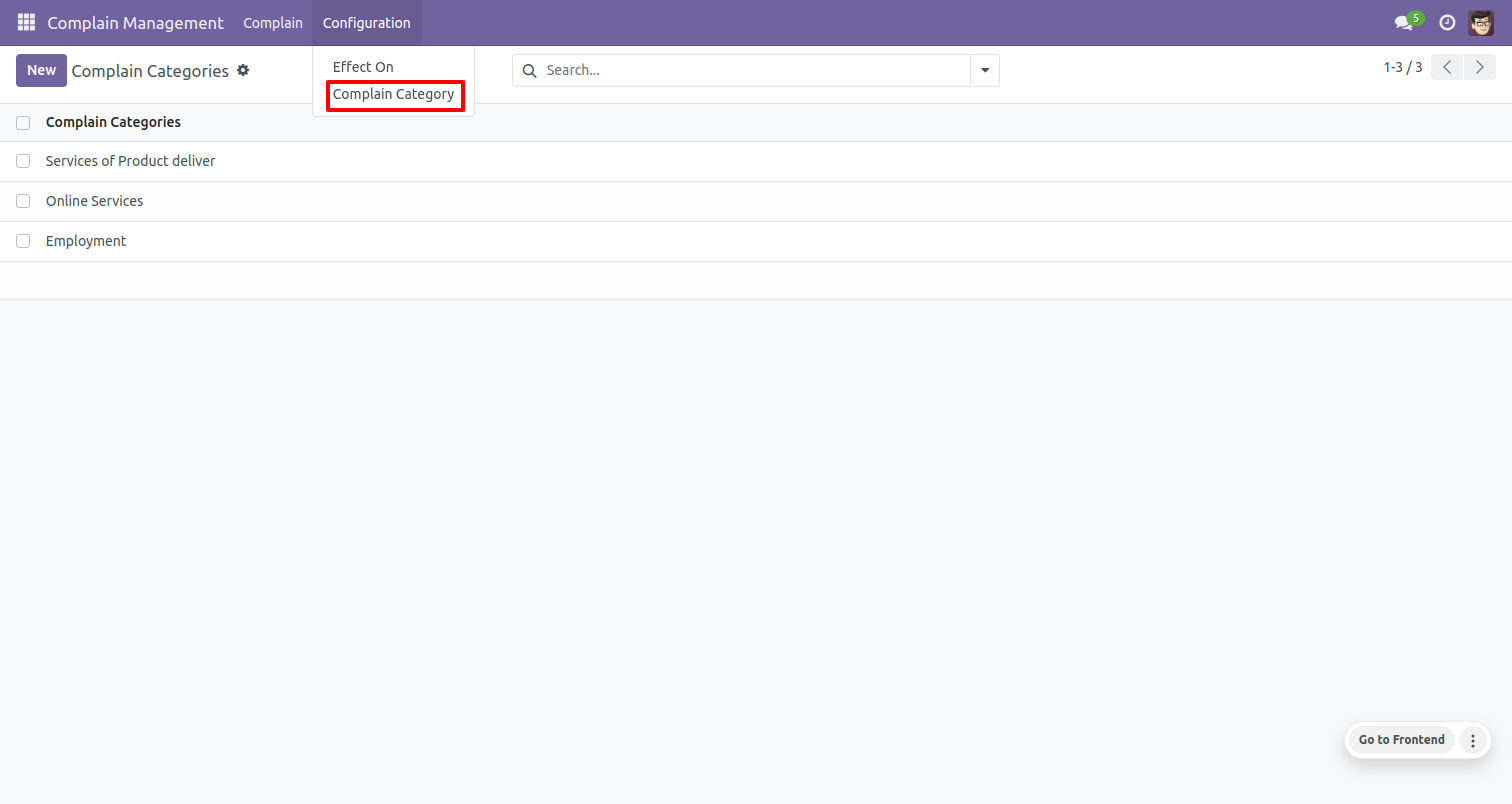Create a New complain category
Image resolution: width=1512 pixels, height=804 pixels.
[x=41, y=70]
